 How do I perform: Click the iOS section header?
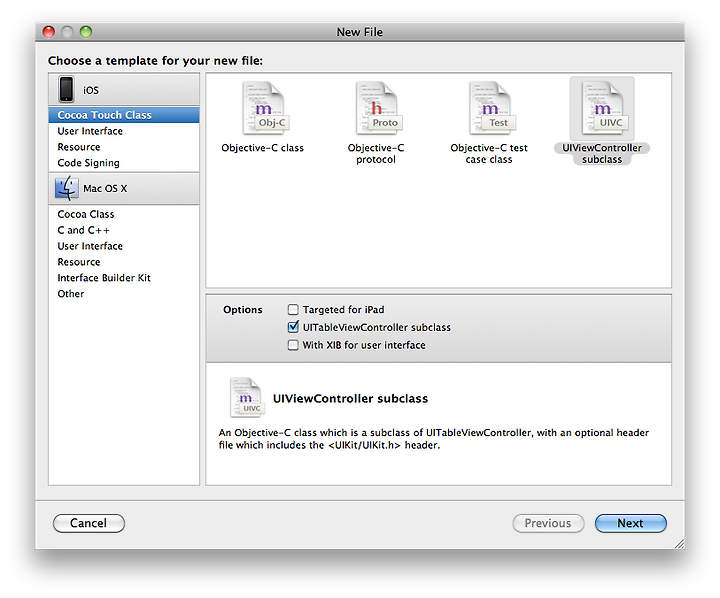[x=124, y=90]
